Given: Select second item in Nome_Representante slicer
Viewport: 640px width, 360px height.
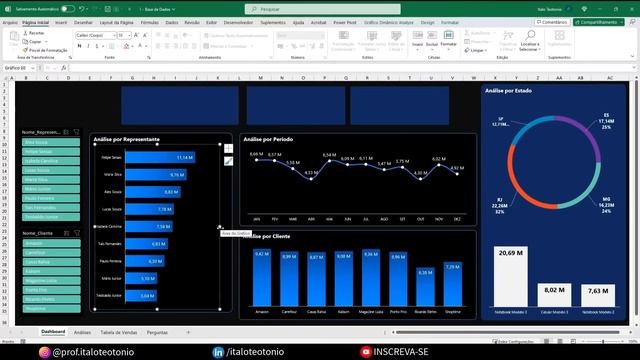Looking at the screenshot, I should [51, 151].
